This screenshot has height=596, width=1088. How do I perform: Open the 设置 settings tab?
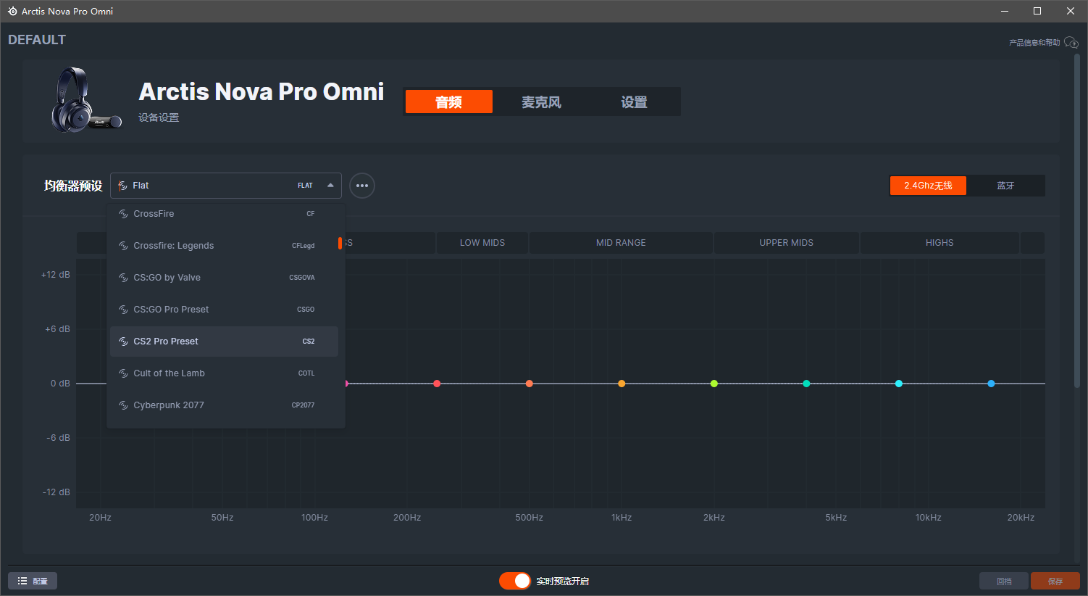634,102
